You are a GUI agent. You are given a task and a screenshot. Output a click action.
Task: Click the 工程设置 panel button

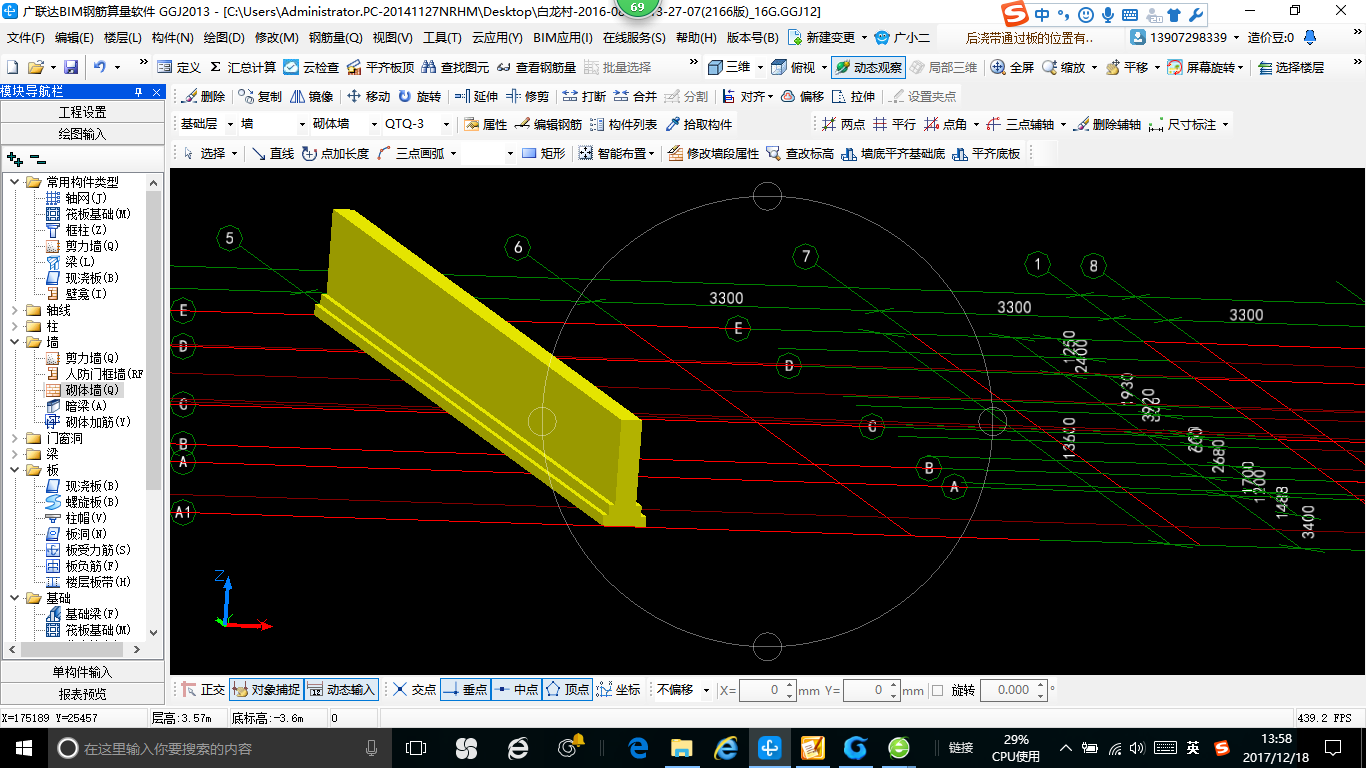[82, 112]
